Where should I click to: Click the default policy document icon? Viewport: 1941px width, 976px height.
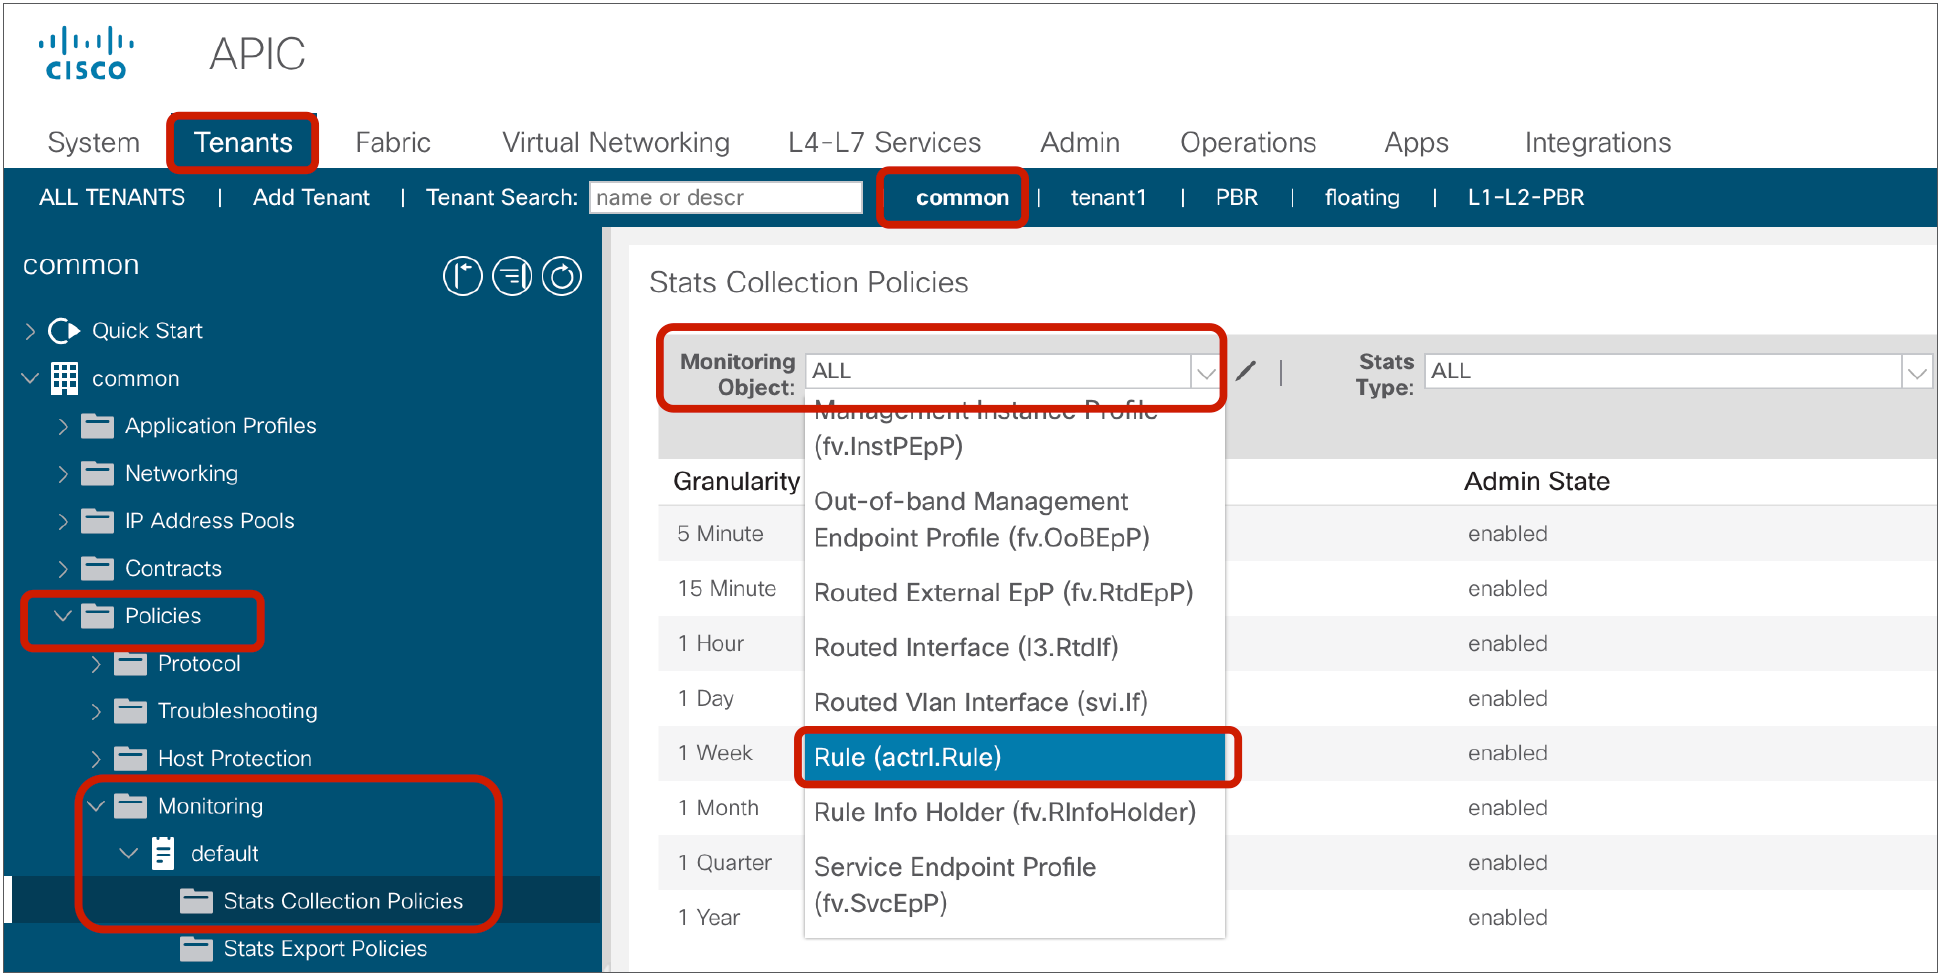pos(163,854)
